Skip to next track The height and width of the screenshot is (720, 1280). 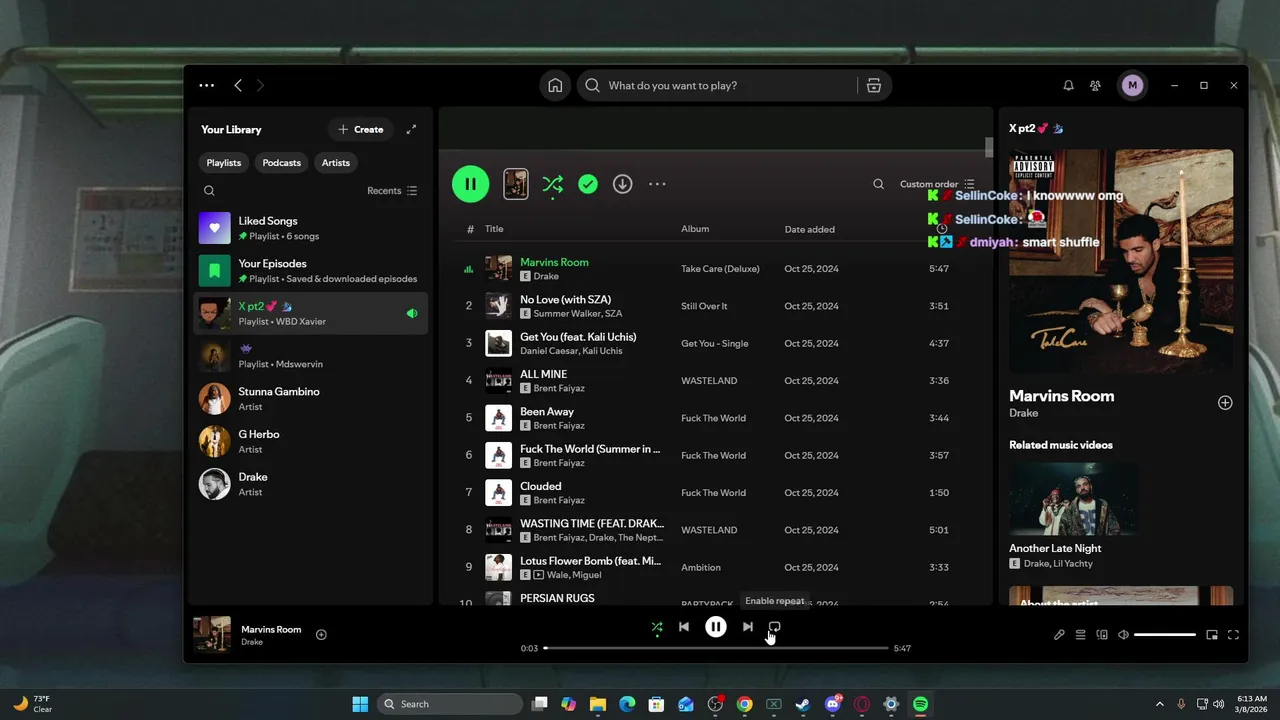(x=747, y=627)
